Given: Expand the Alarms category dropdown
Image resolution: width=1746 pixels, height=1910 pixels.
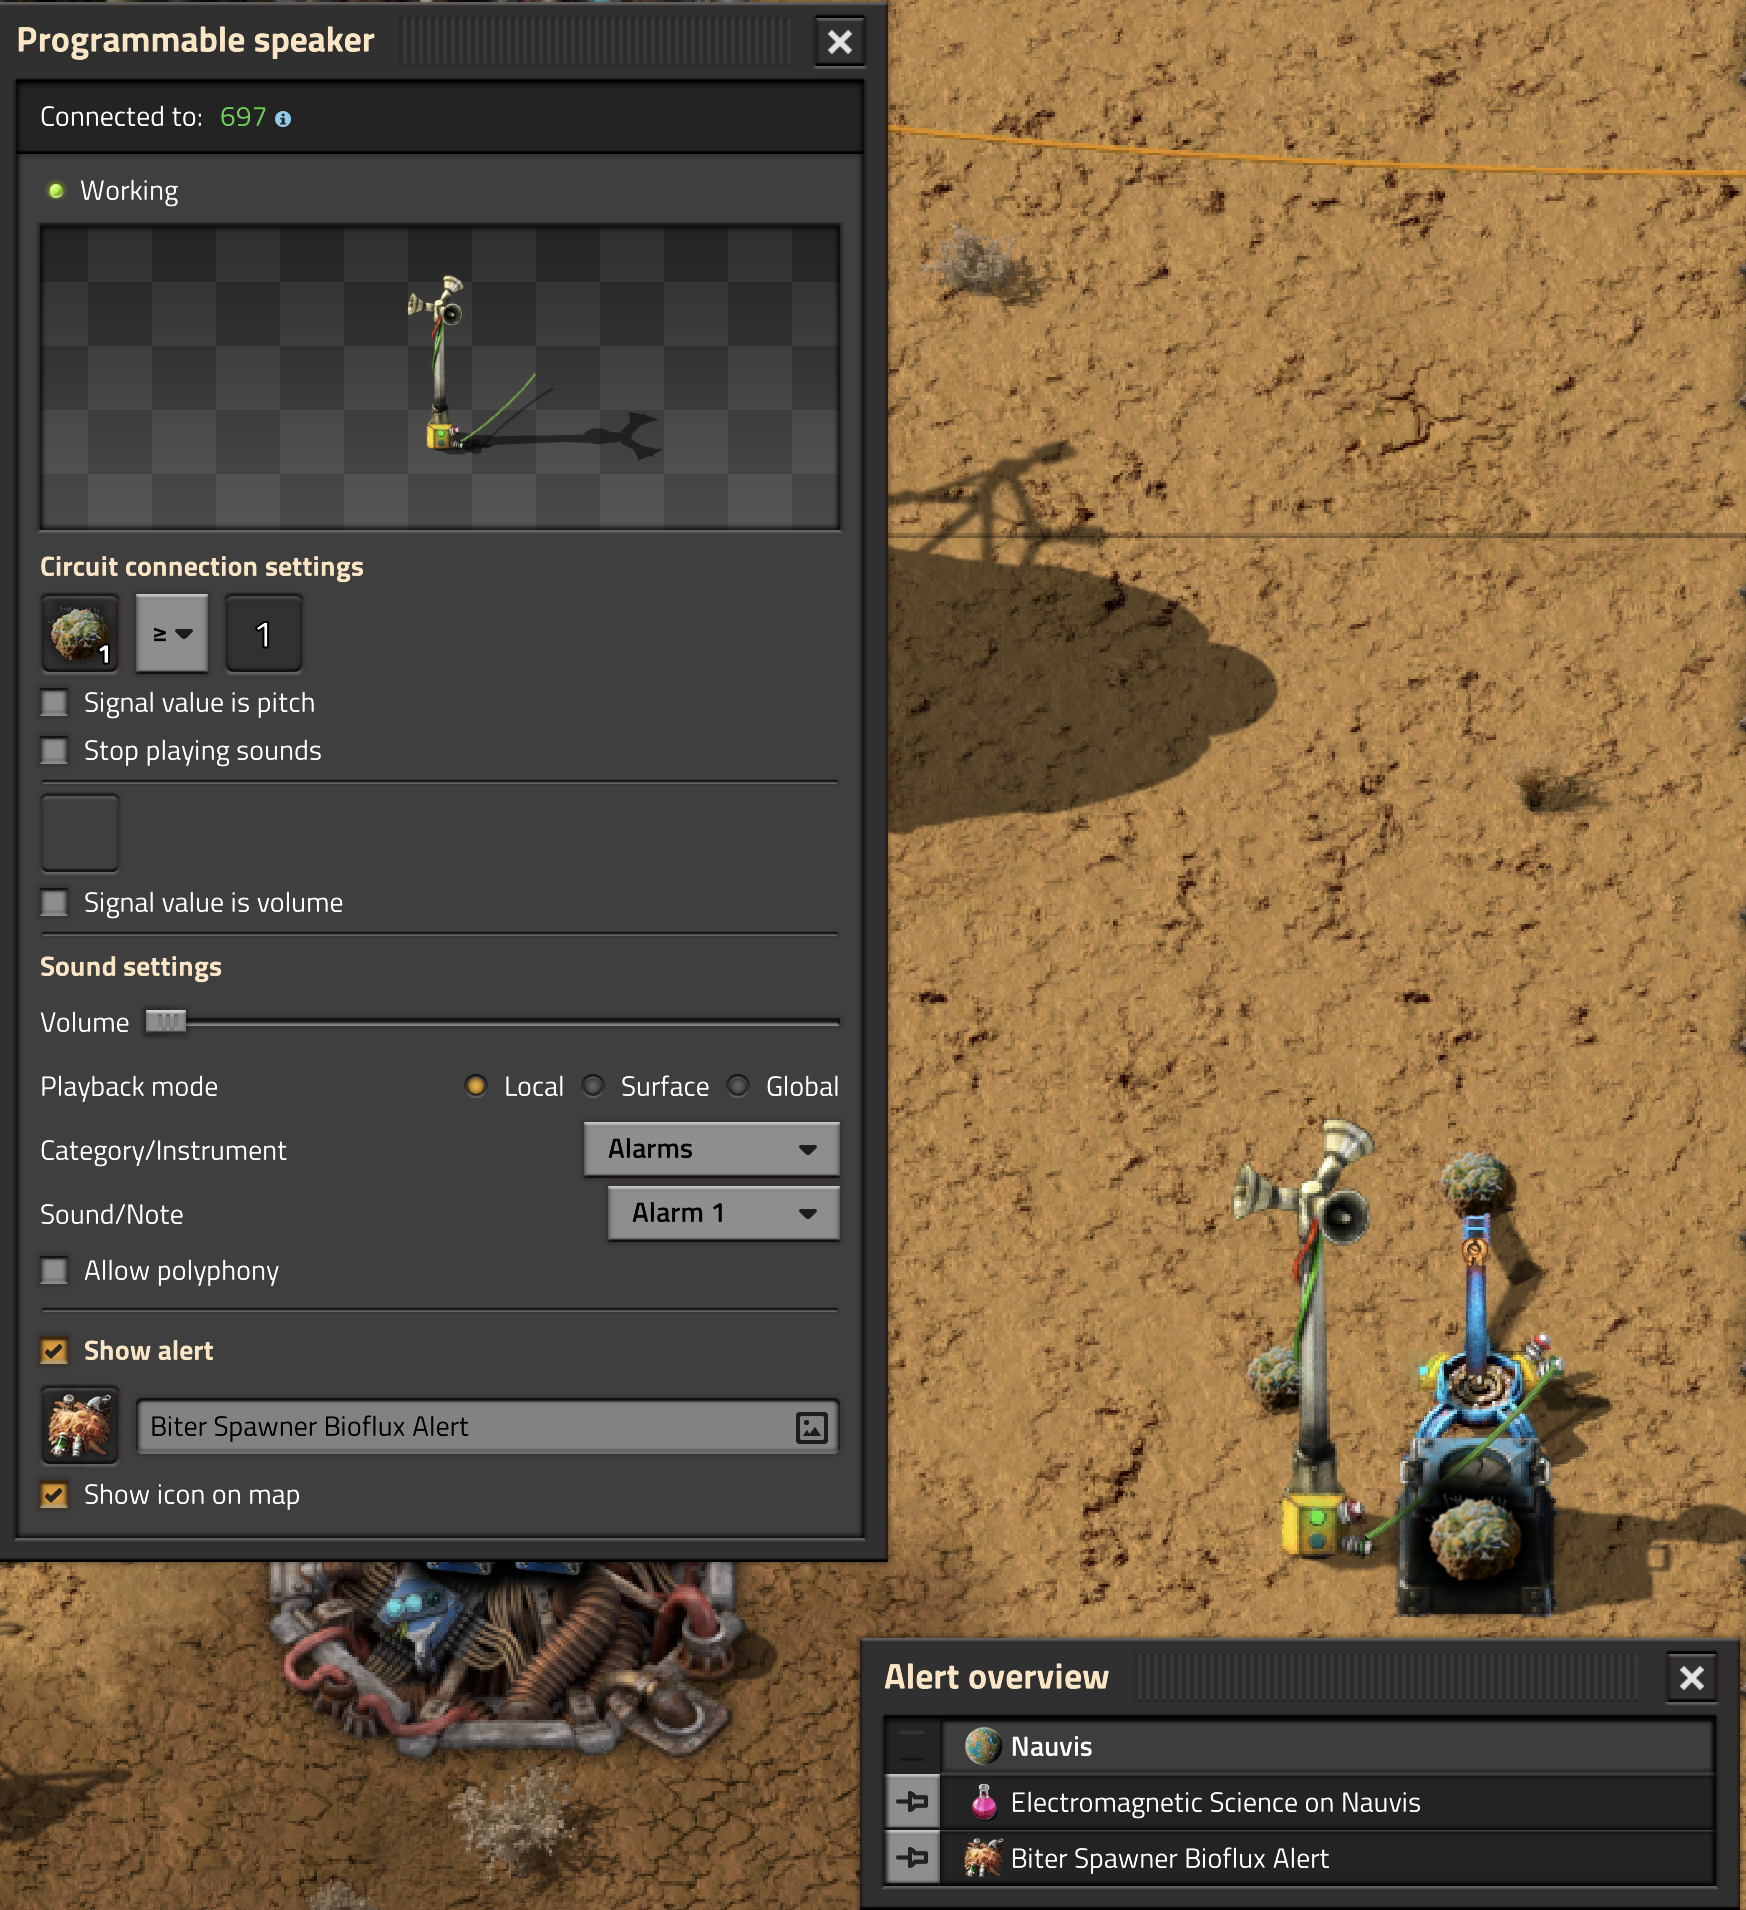Looking at the screenshot, I should [711, 1149].
